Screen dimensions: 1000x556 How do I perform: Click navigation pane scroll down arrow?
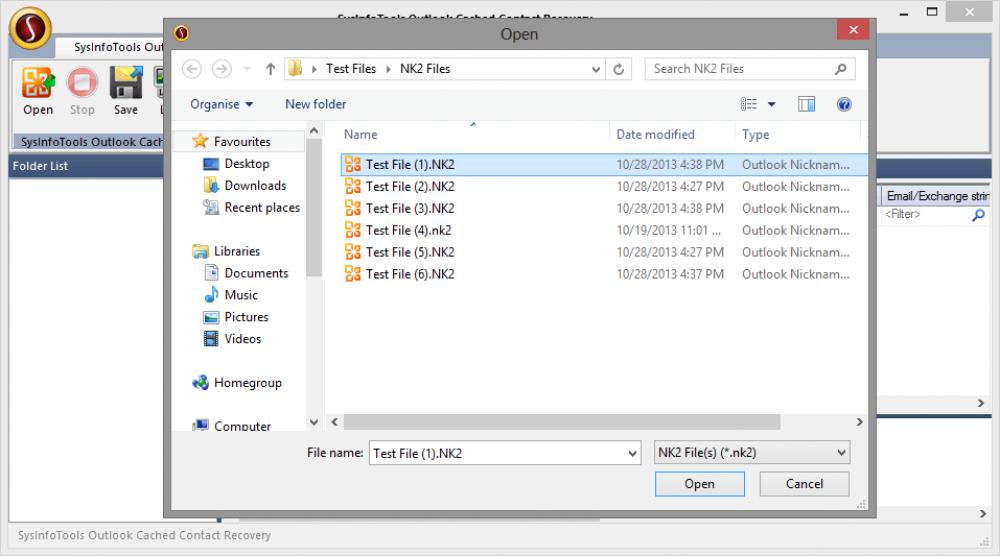tap(314, 422)
